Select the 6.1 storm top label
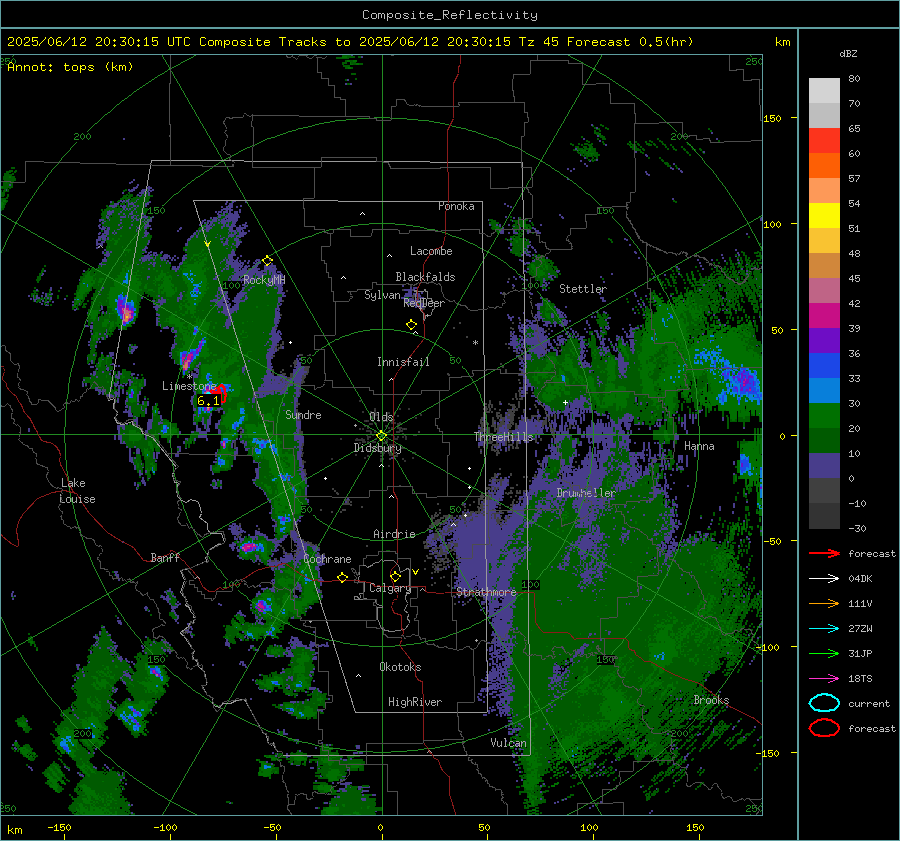The height and width of the screenshot is (841, 900). coord(208,401)
